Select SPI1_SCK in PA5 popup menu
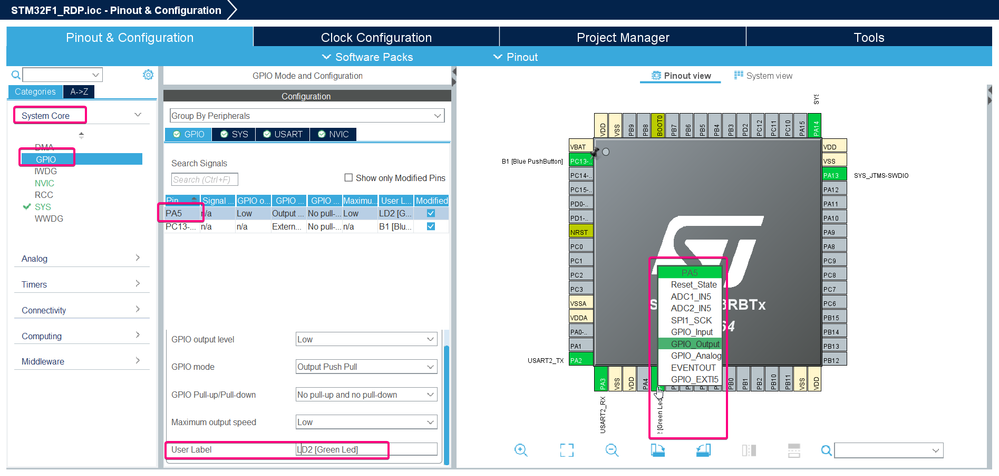 691,320
